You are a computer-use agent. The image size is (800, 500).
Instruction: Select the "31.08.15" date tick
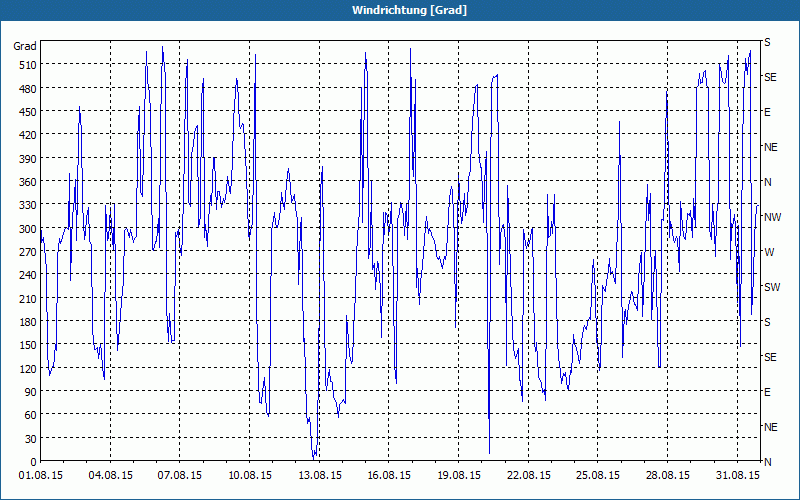[x=737, y=475]
